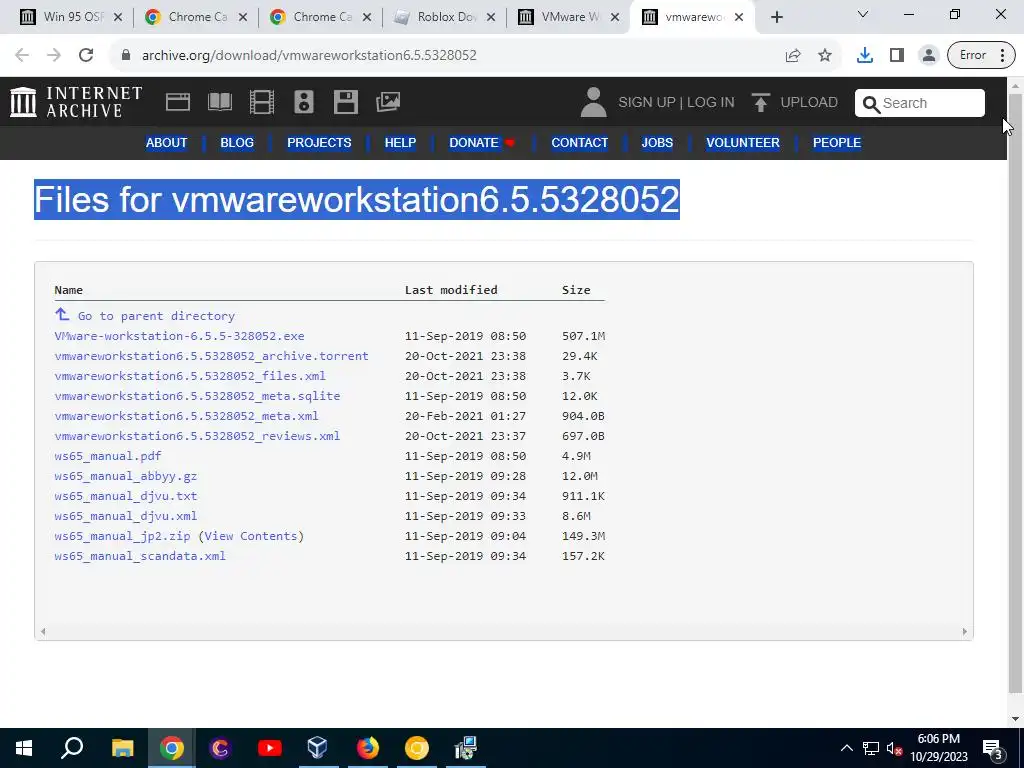Open the Web archive icon
Screen dimensions: 1024x768
[x=178, y=103]
